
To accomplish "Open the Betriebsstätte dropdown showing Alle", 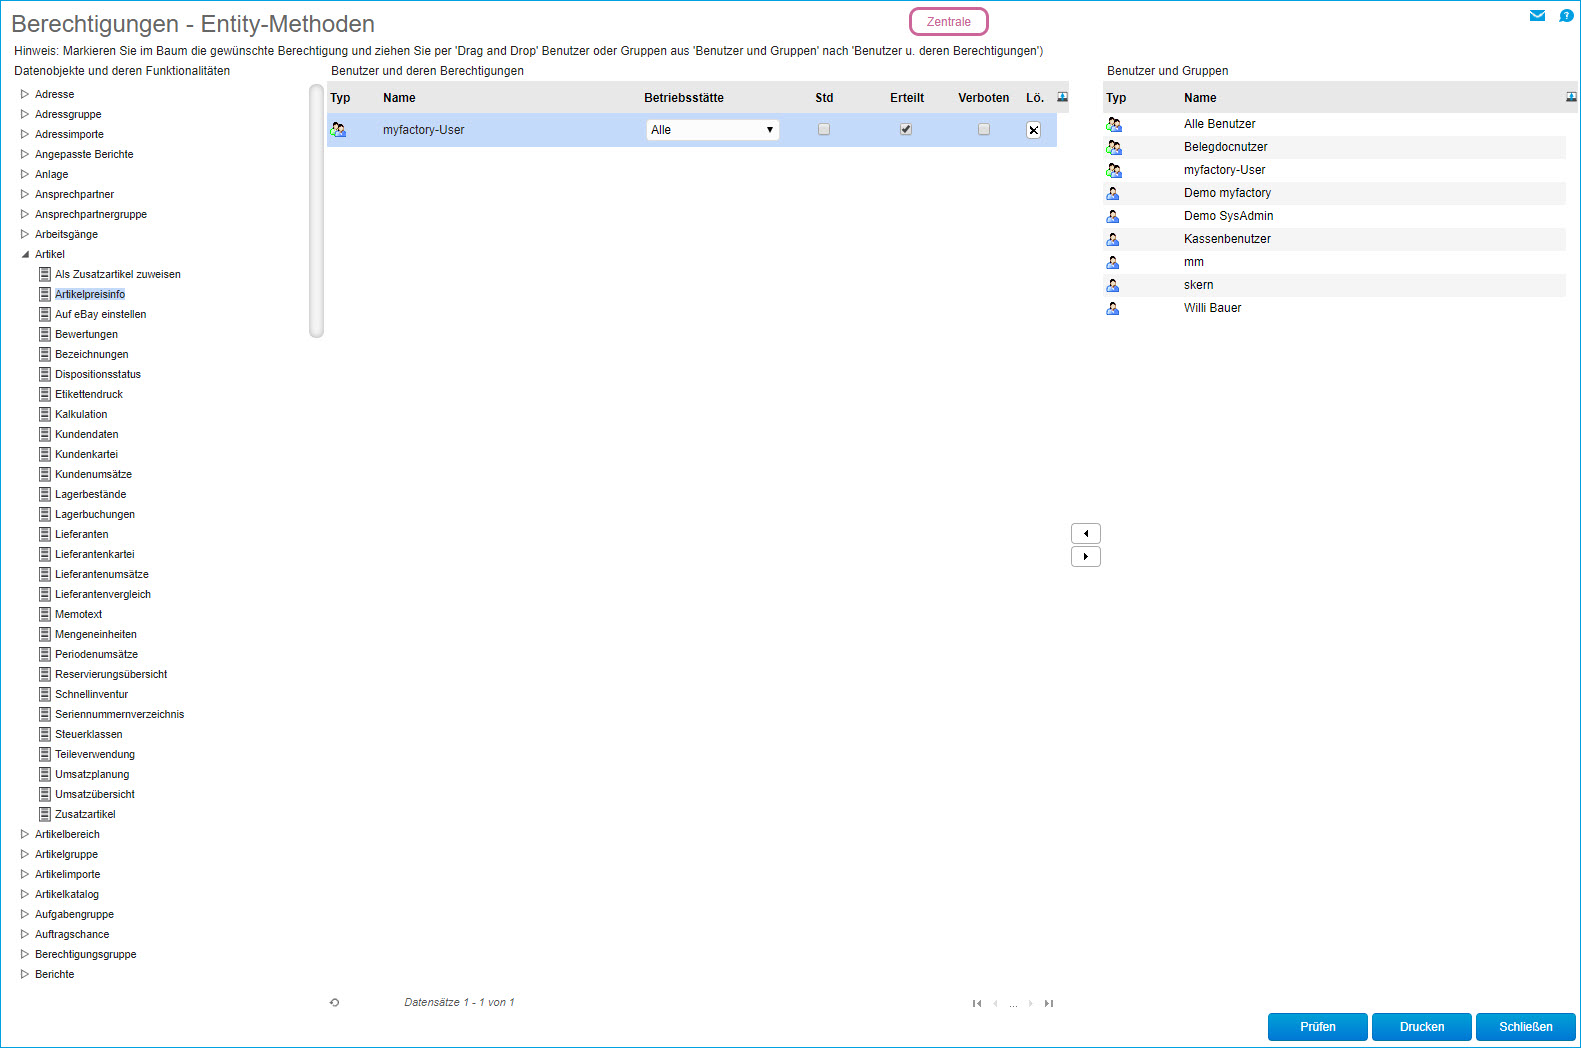I will [712, 130].
